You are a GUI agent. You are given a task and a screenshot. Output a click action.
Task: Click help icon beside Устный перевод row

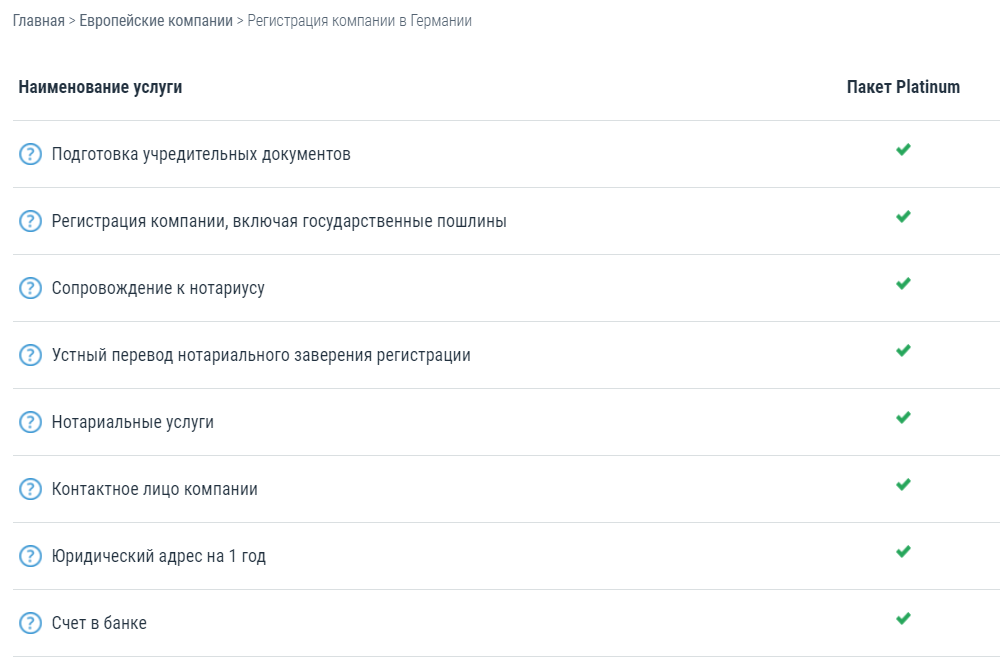point(31,355)
